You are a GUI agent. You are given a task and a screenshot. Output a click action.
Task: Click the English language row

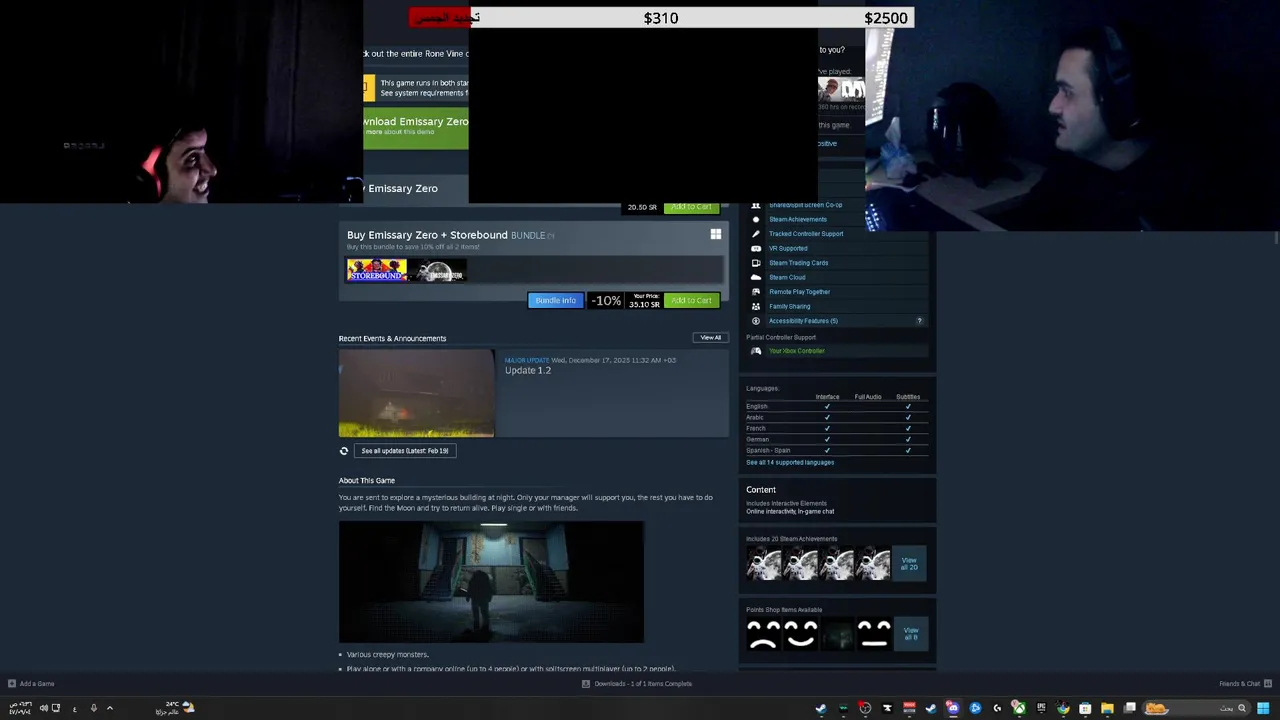[836, 407]
